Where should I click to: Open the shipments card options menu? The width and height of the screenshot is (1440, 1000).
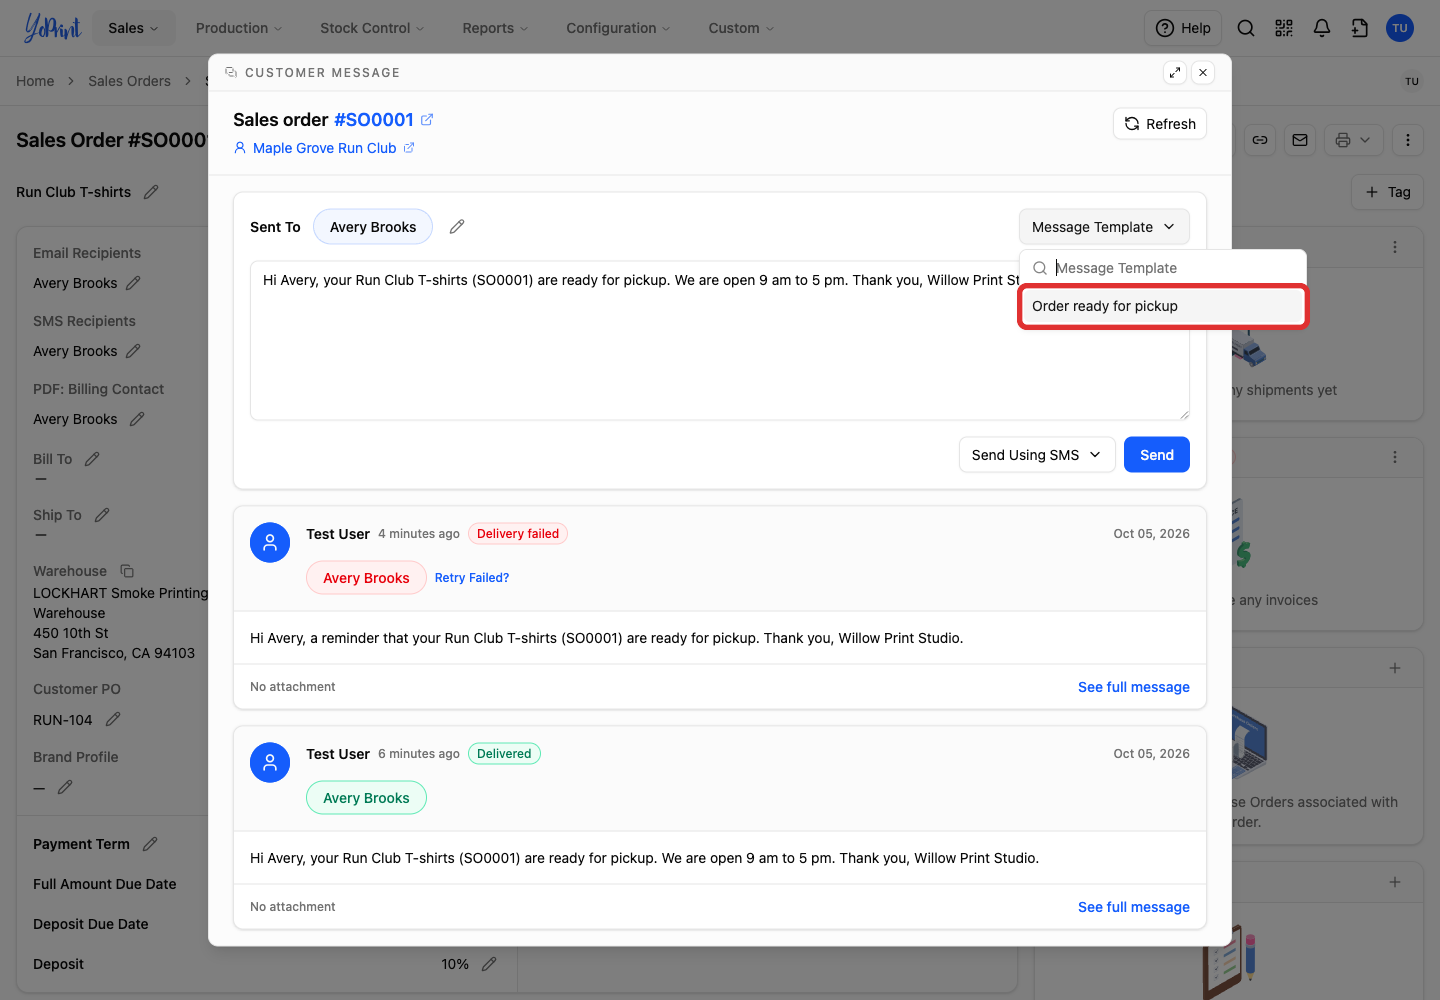click(x=1395, y=247)
